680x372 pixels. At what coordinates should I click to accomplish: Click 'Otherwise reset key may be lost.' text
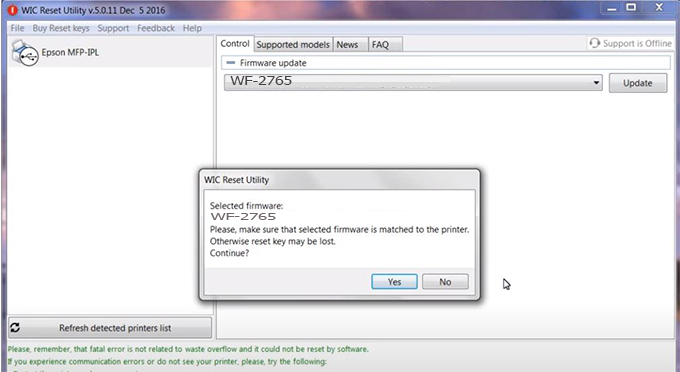point(273,241)
